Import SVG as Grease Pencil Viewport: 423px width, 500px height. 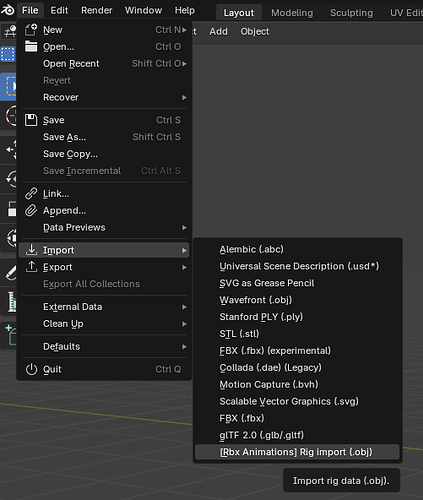point(297,283)
